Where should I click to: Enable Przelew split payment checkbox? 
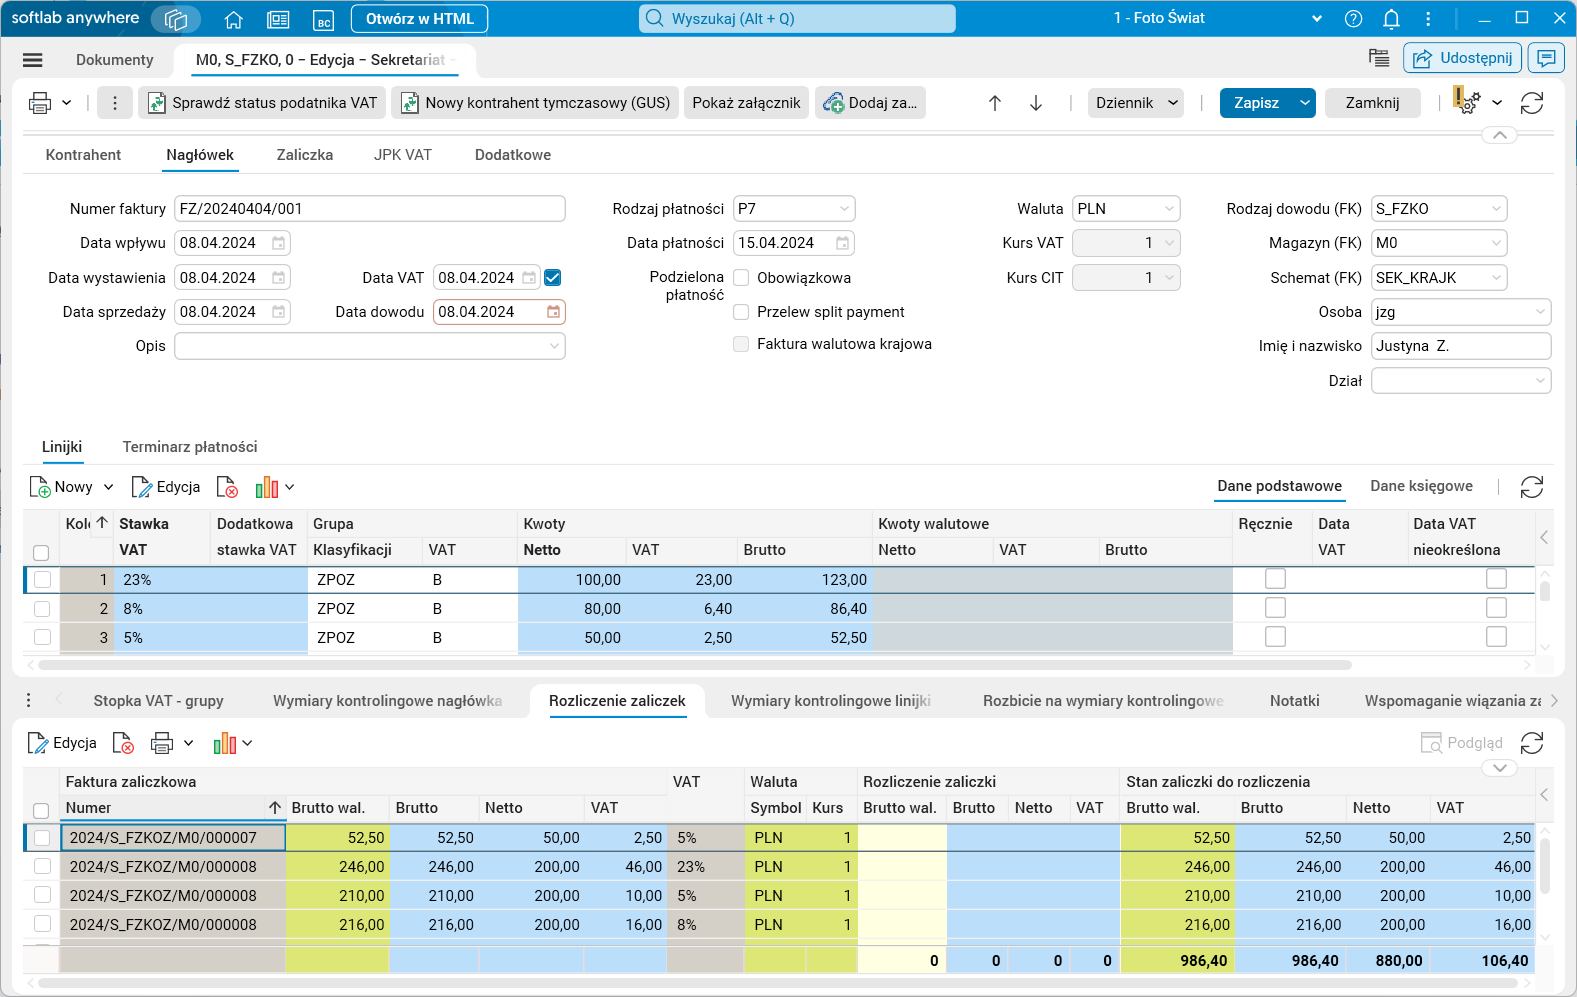741,312
